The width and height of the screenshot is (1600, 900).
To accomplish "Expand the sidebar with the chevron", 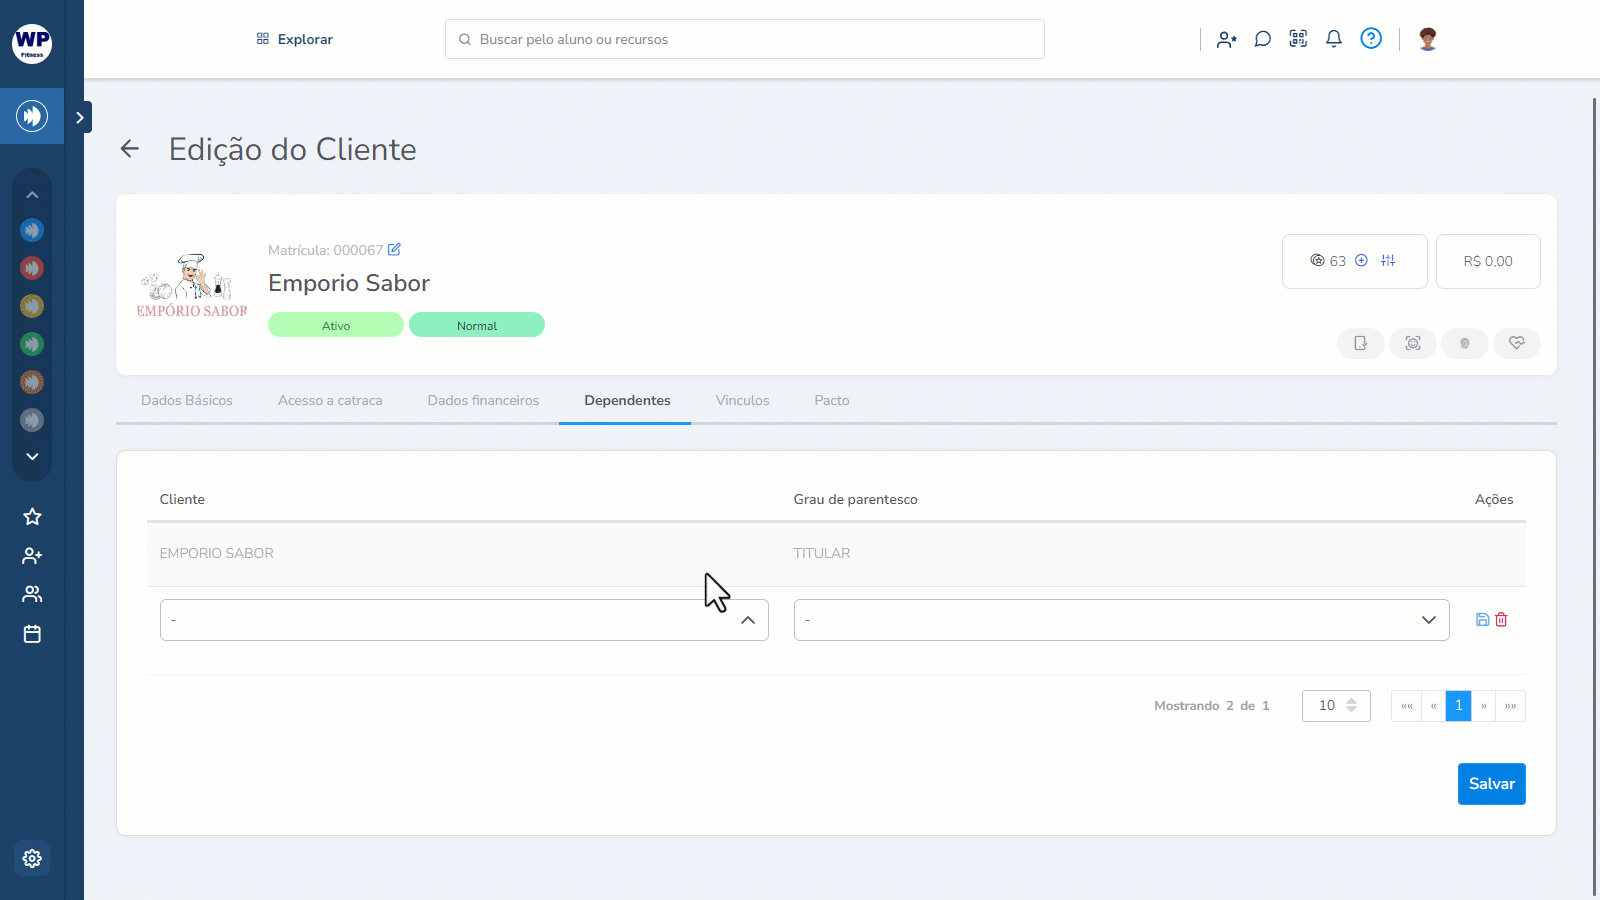I will pos(80,117).
